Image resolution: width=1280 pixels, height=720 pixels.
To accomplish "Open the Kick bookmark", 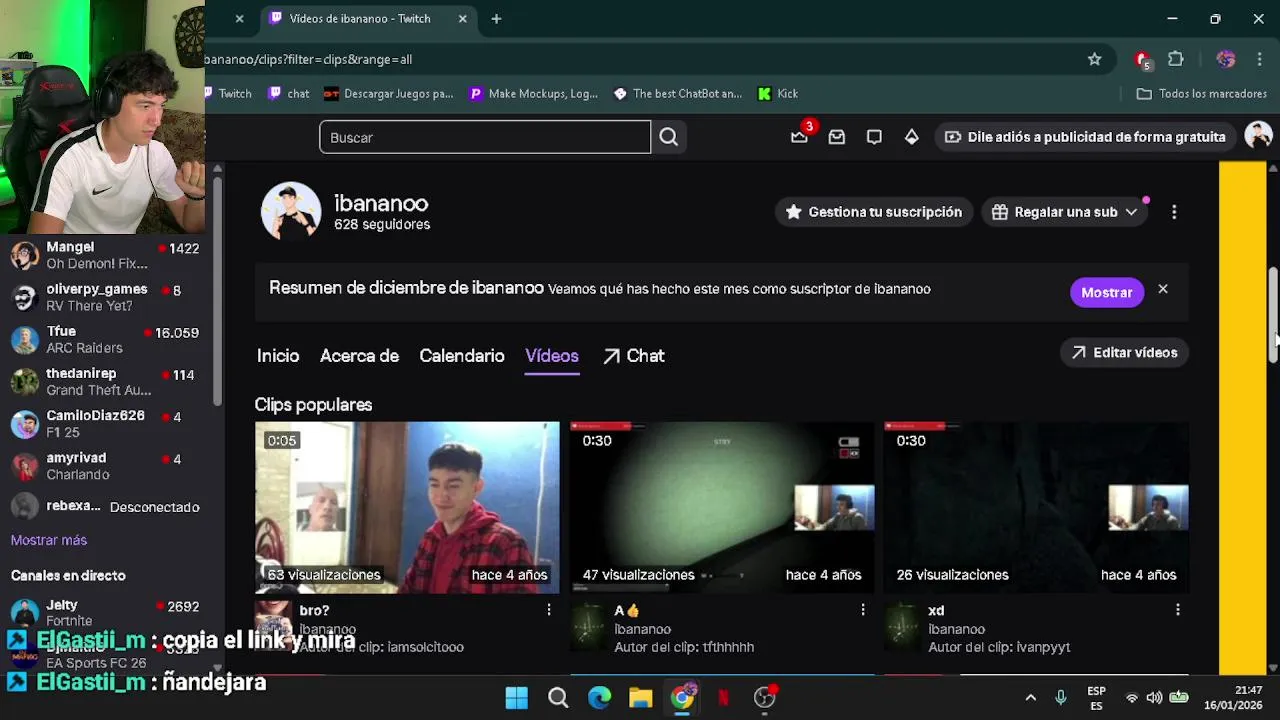I will pos(778,93).
